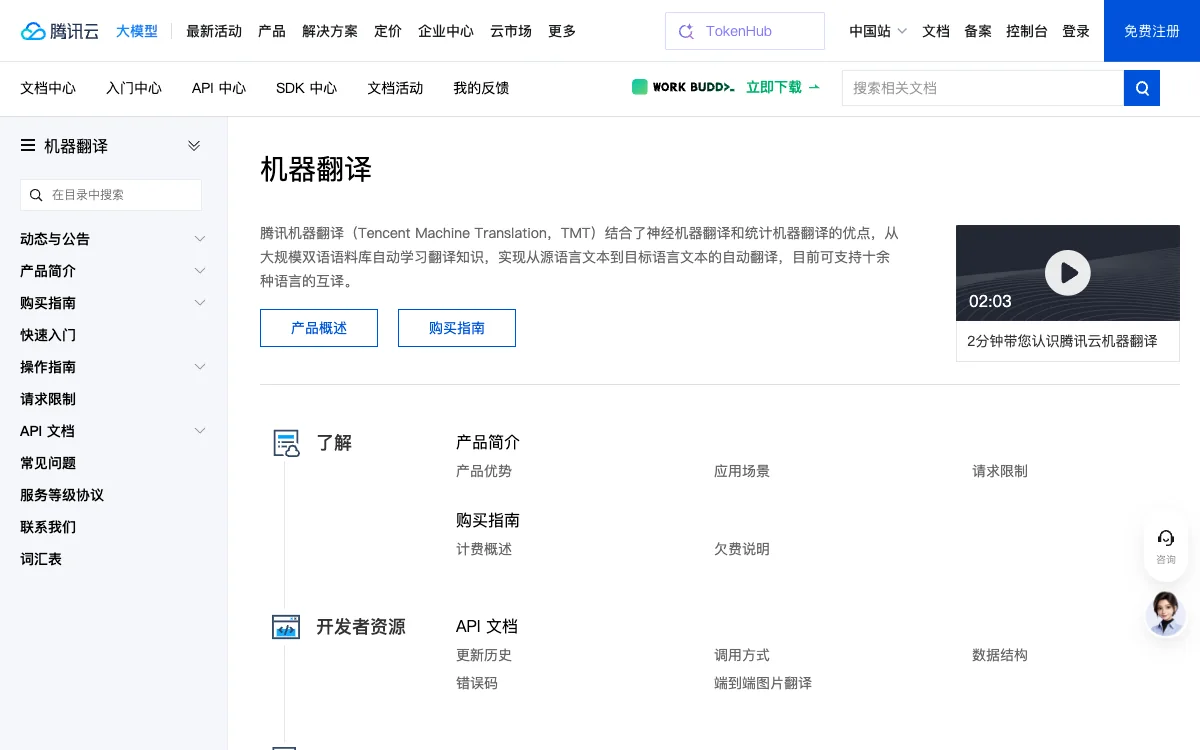Open 服务等级协议 in sidebar

(62, 495)
